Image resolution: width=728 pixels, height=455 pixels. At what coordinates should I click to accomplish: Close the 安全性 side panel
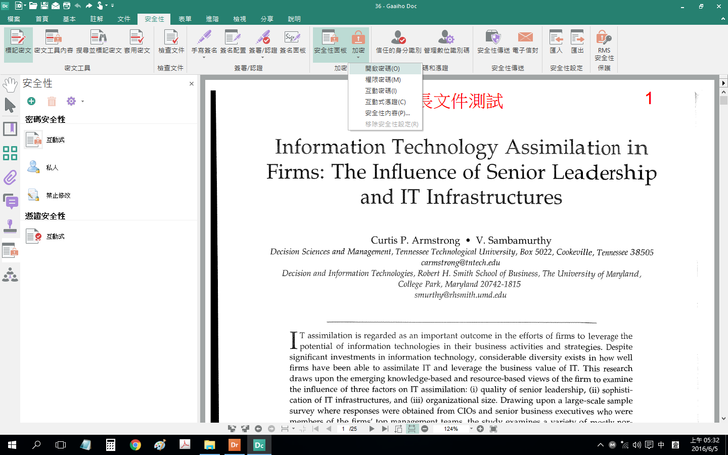point(192,84)
